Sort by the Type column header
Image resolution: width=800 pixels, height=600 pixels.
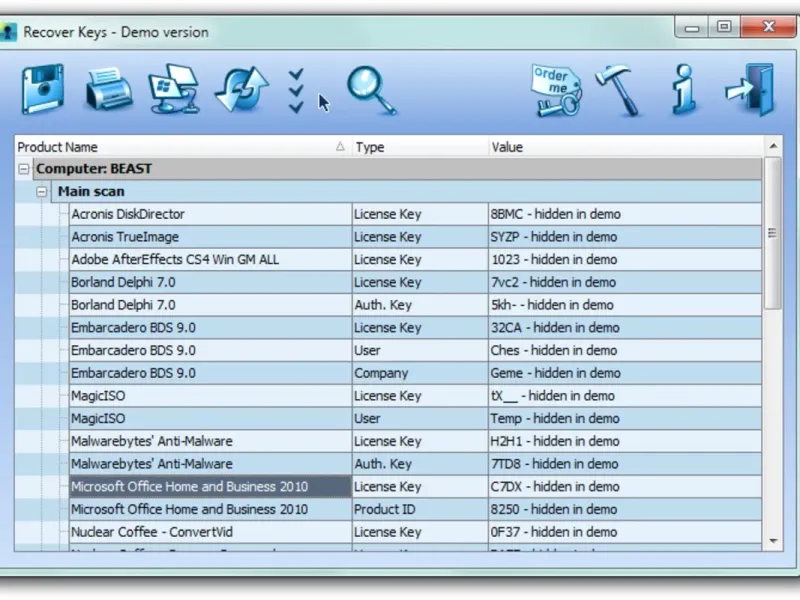coord(420,147)
